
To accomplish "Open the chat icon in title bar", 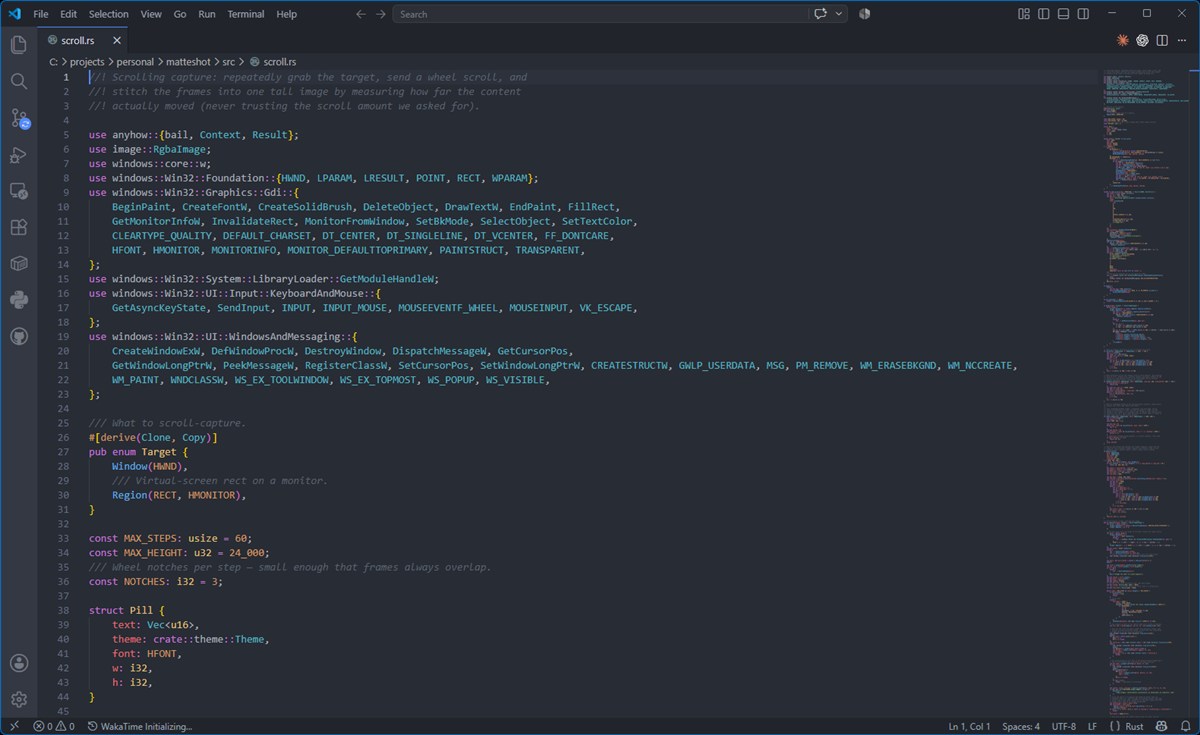I will 821,14.
